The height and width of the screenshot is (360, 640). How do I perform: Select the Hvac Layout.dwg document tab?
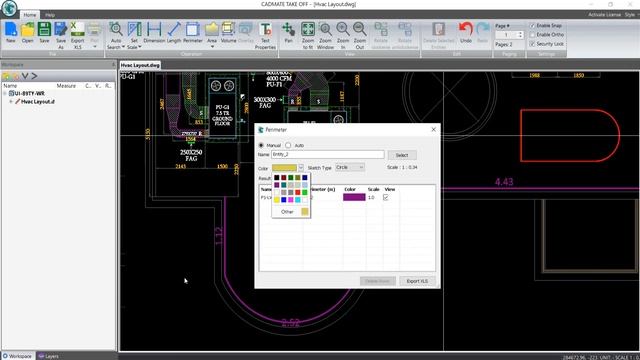pos(140,65)
